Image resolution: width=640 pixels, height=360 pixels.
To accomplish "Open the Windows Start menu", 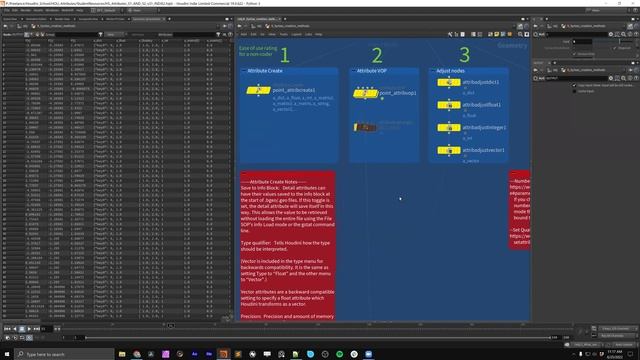I will click(x=7, y=354).
